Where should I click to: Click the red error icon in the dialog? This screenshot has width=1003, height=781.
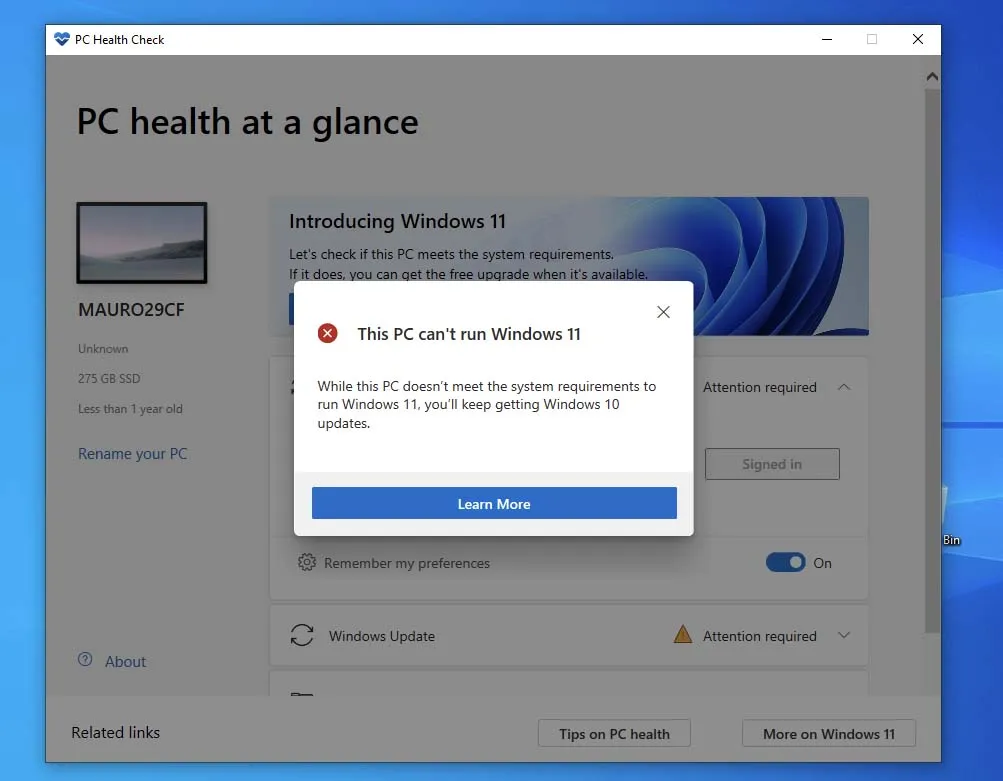coord(327,334)
